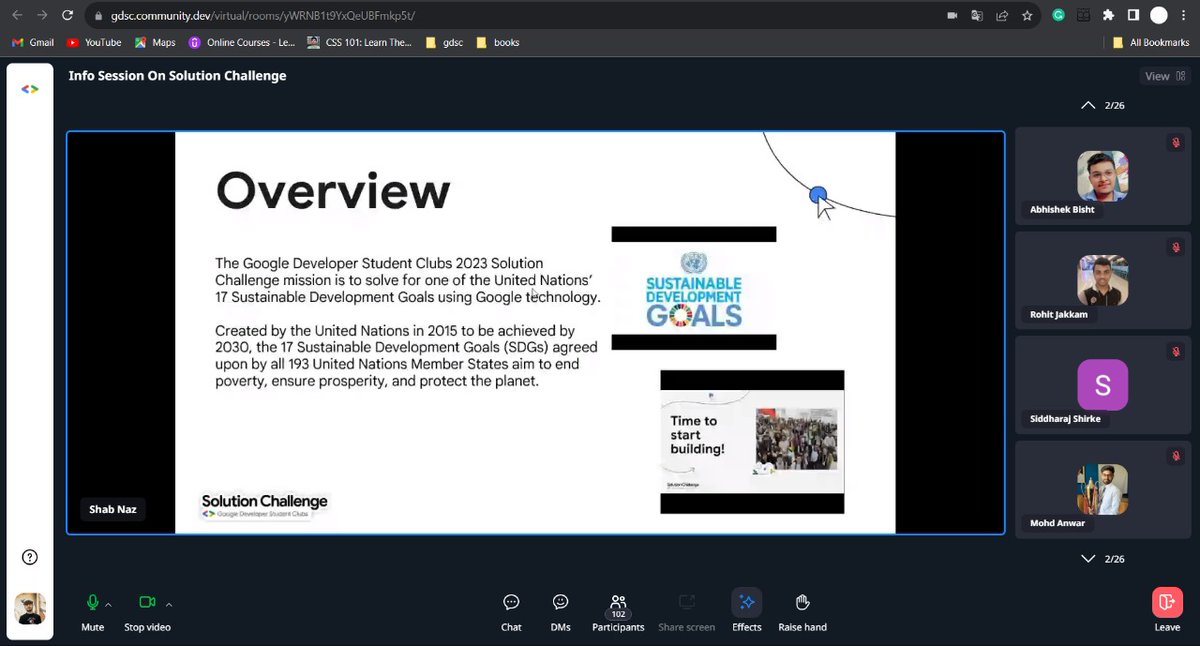Click the site lock icon in address bar
Image resolution: width=1200 pixels, height=646 pixels.
pyautogui.click(x=99, y=16)
